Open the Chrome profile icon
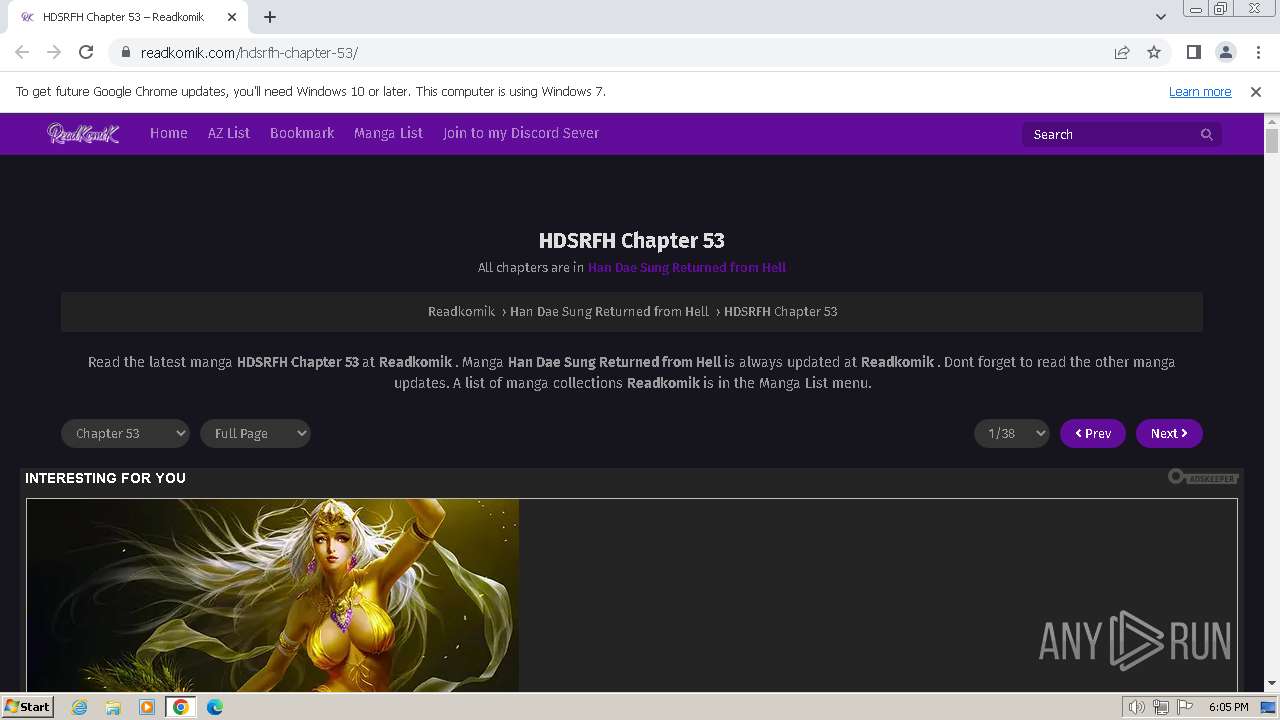This screenshot has height=720, width=1280. tap(1225, 52)
